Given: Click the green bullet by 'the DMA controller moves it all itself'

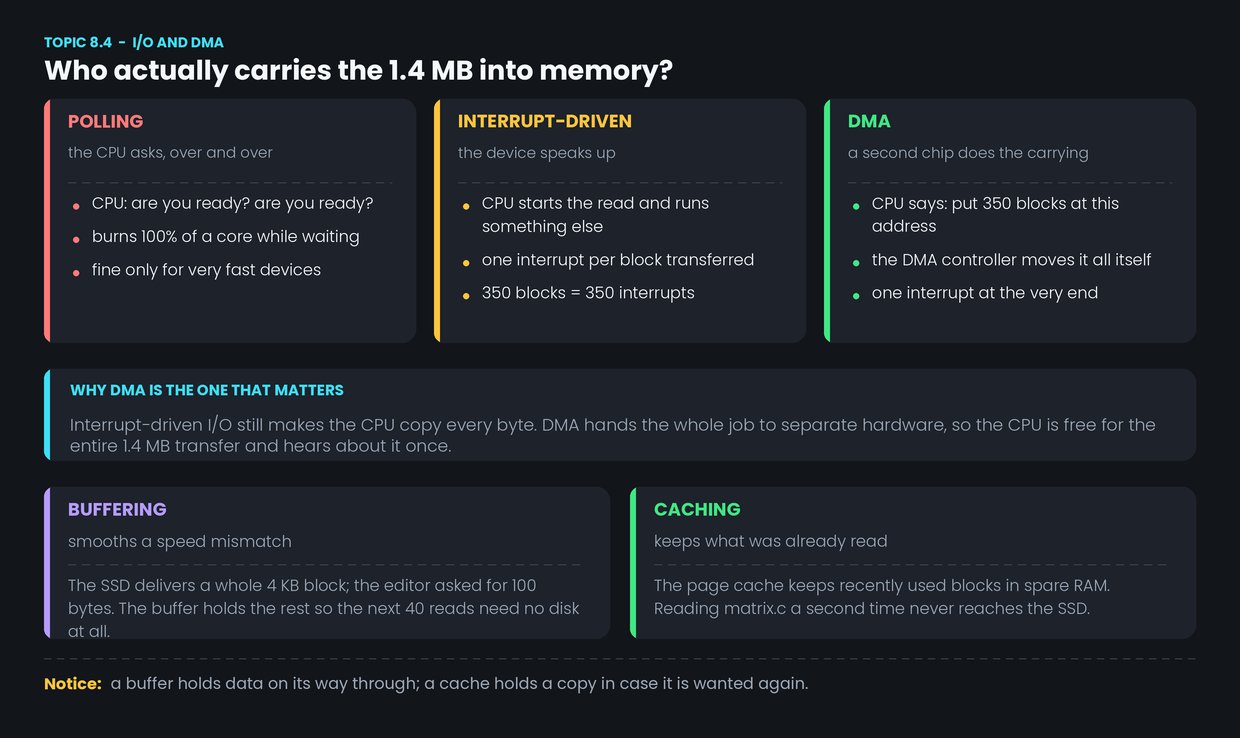Looking at the screenshot, I should 856,263.
